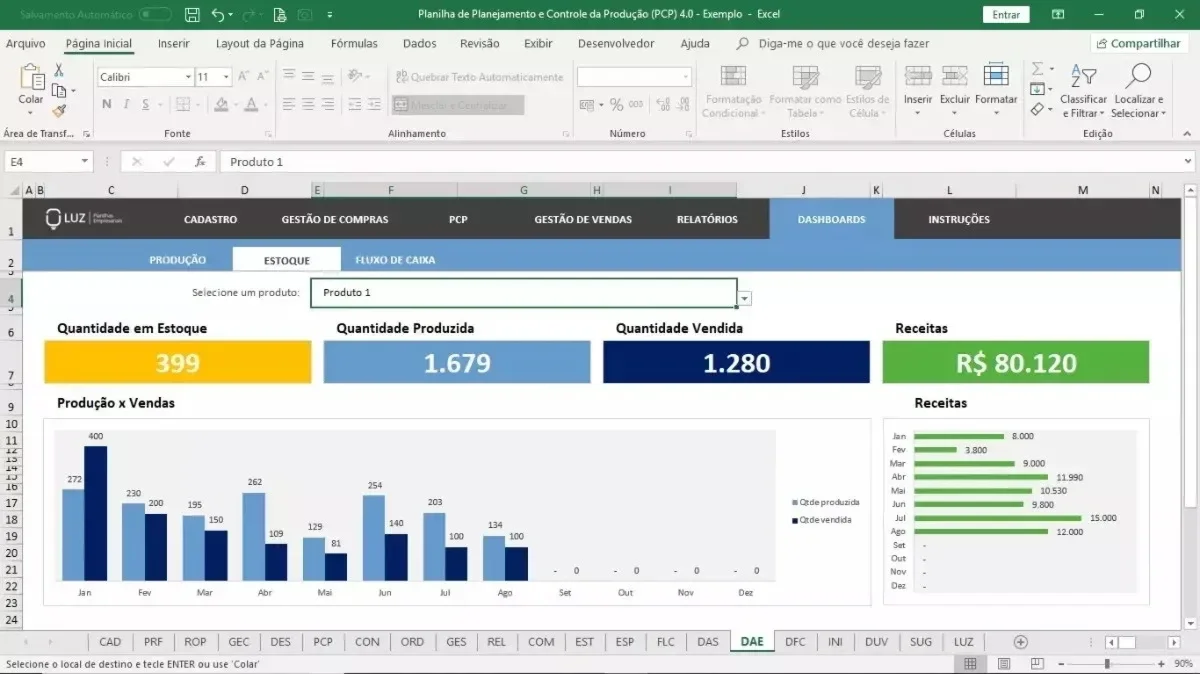Image resolution: width=1200 pixels, height=674 pixels.
Task: Toggle the Negrito bold formatting button
Action: pyautogui.click(x=107, y=104)
